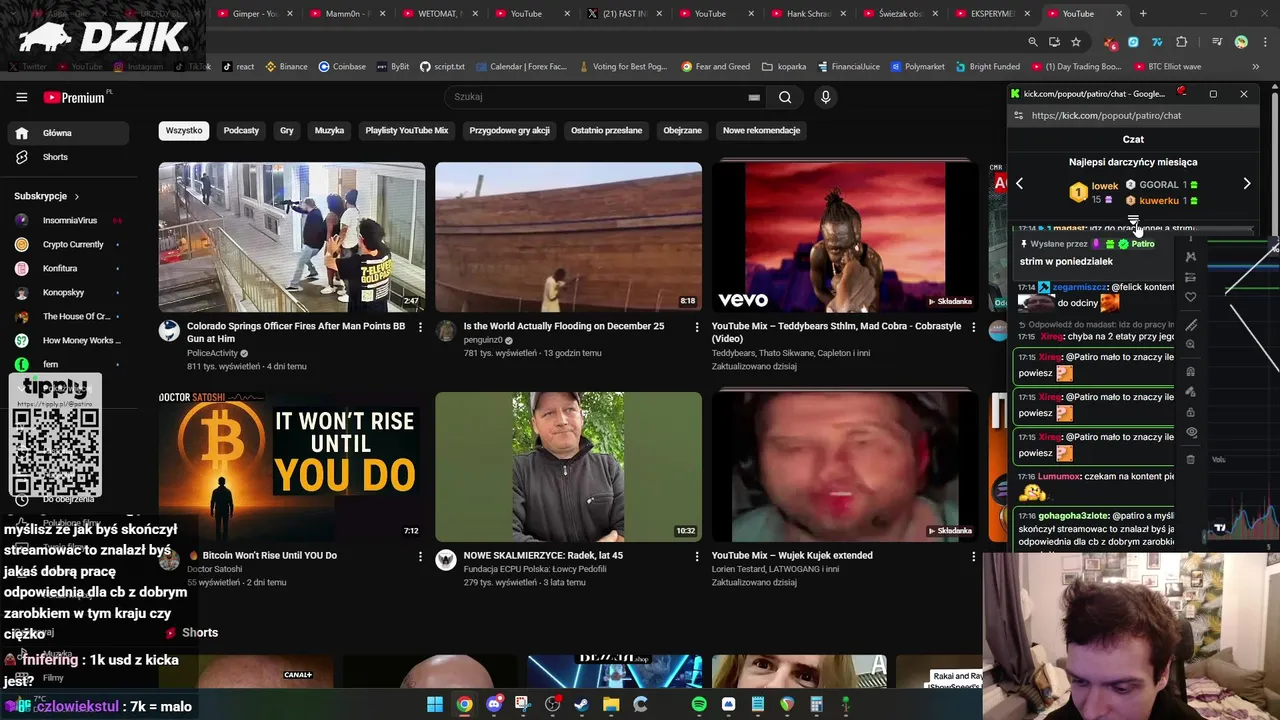Open the Calculator taskbar icon

(816, 704)
